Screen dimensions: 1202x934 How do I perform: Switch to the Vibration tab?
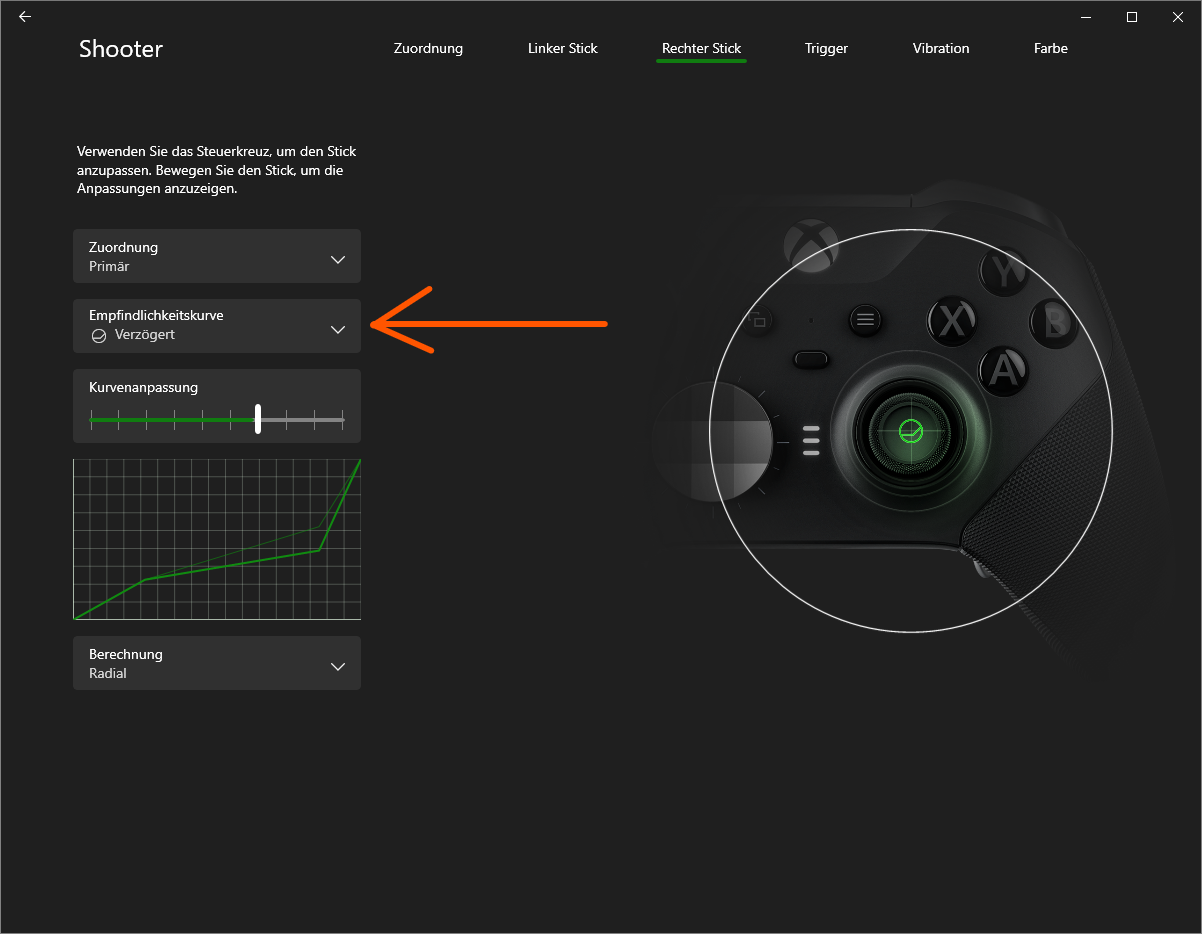(941, 48)
